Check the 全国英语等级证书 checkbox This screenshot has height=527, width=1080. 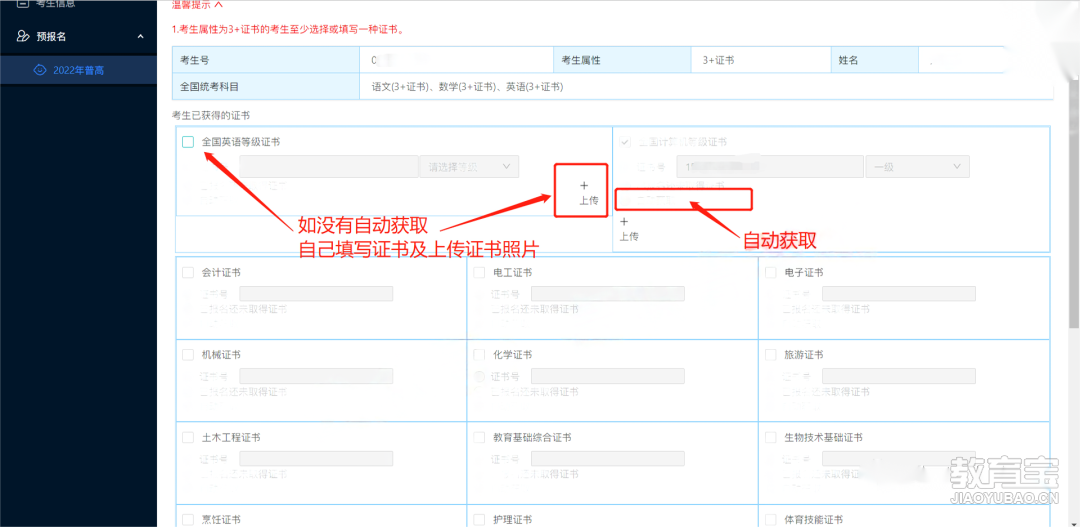point(188,142)
